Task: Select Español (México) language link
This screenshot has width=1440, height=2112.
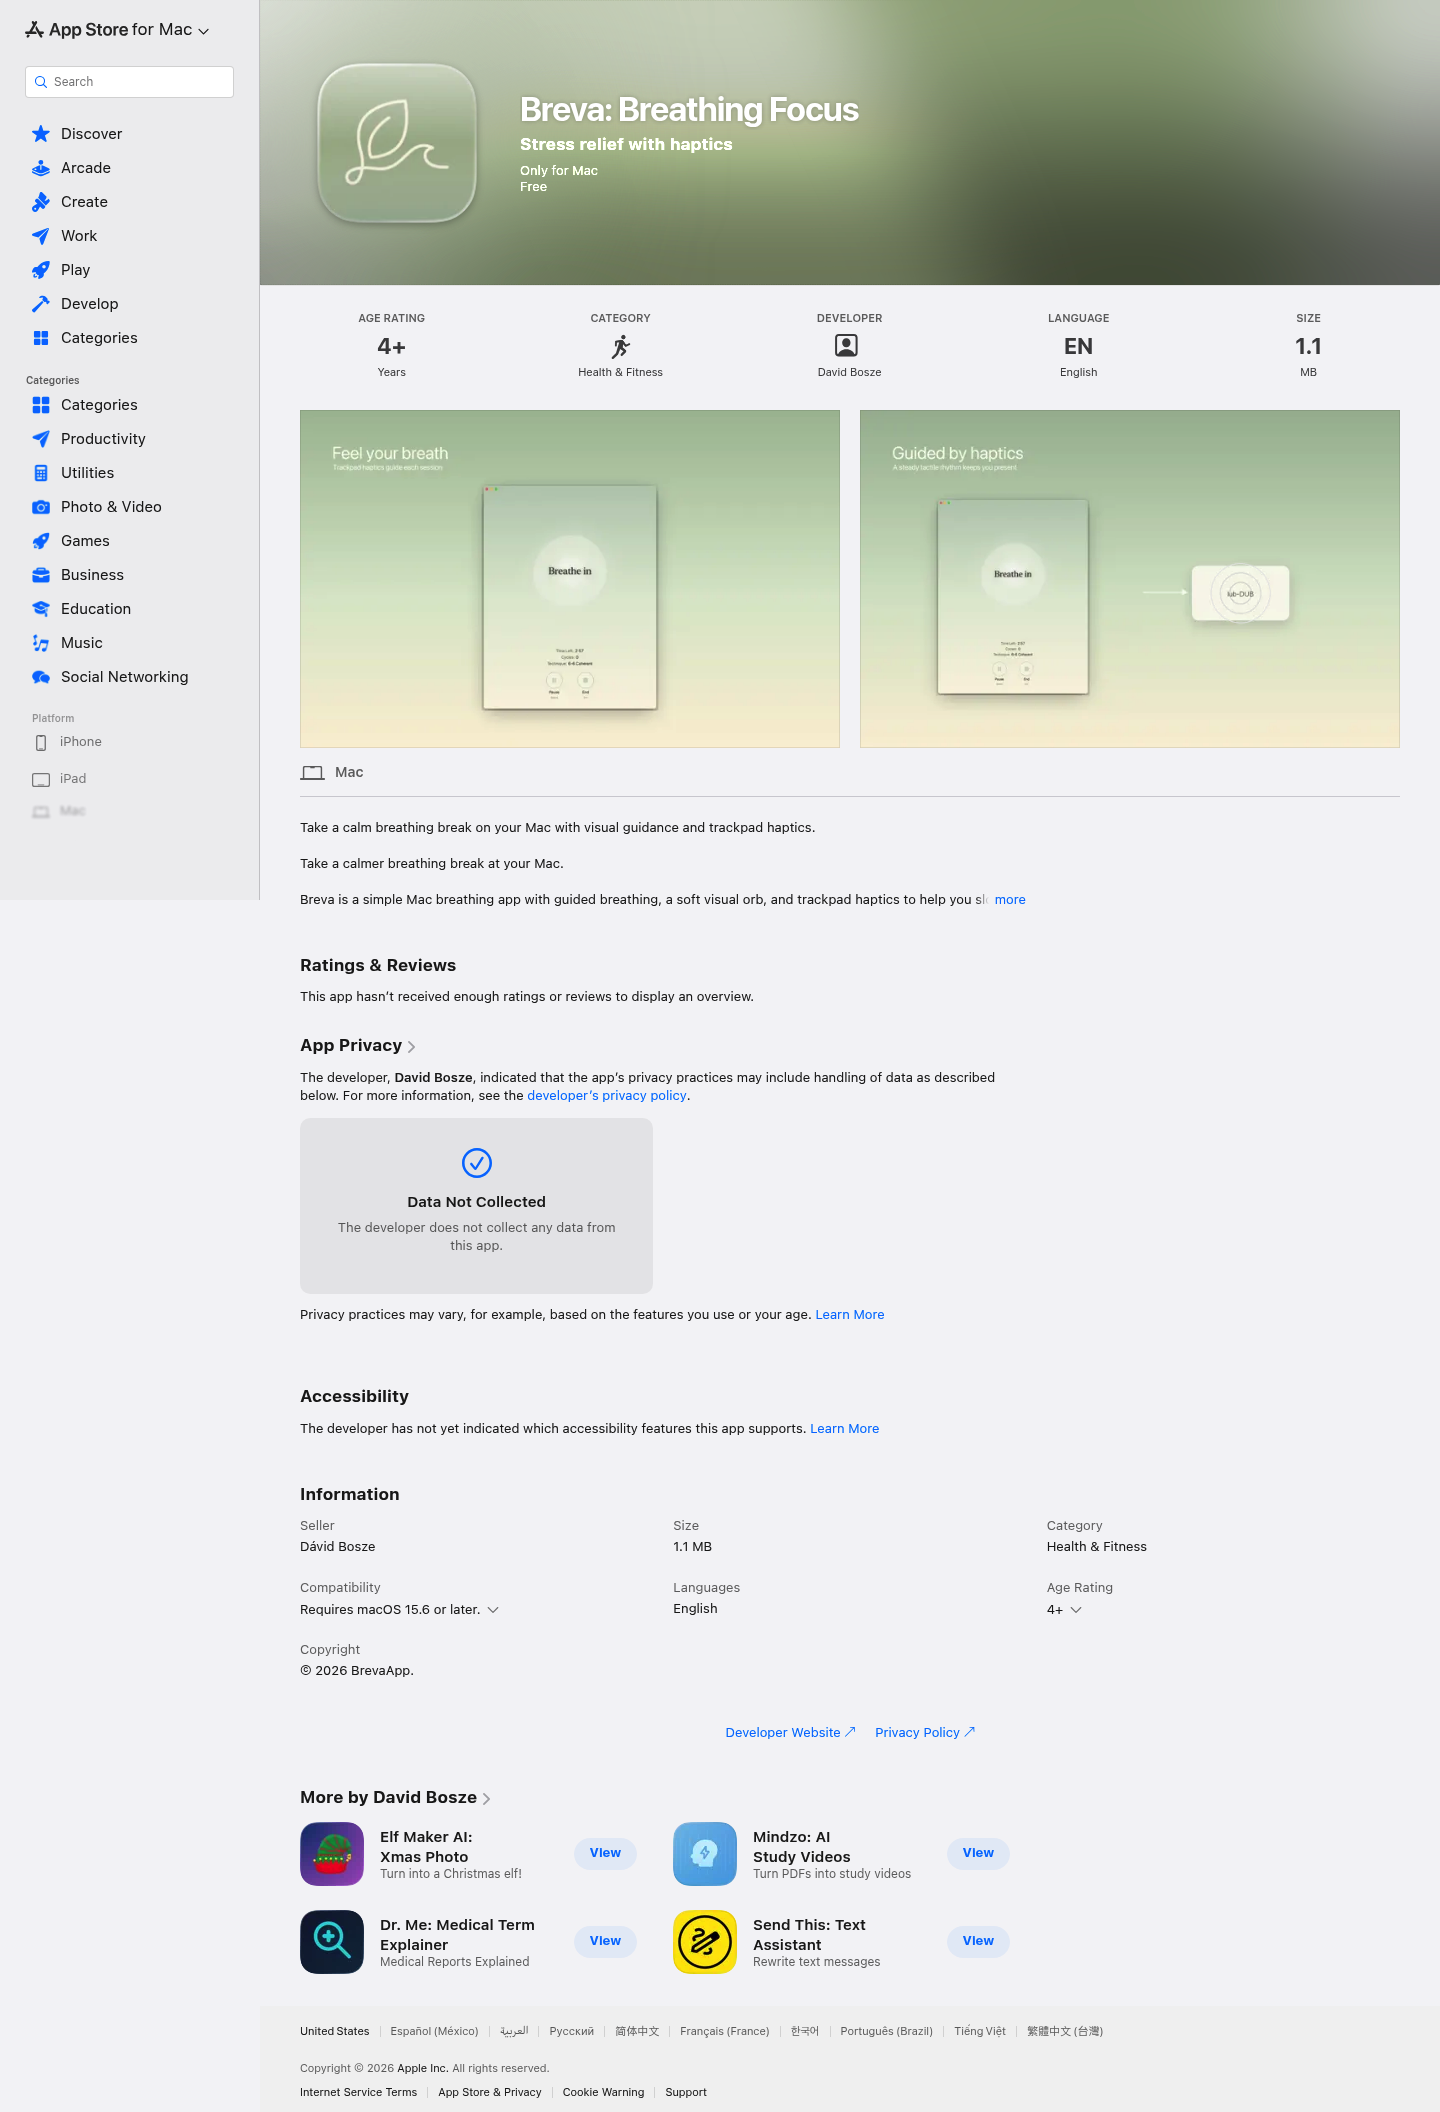Action: pos(434,2031)
